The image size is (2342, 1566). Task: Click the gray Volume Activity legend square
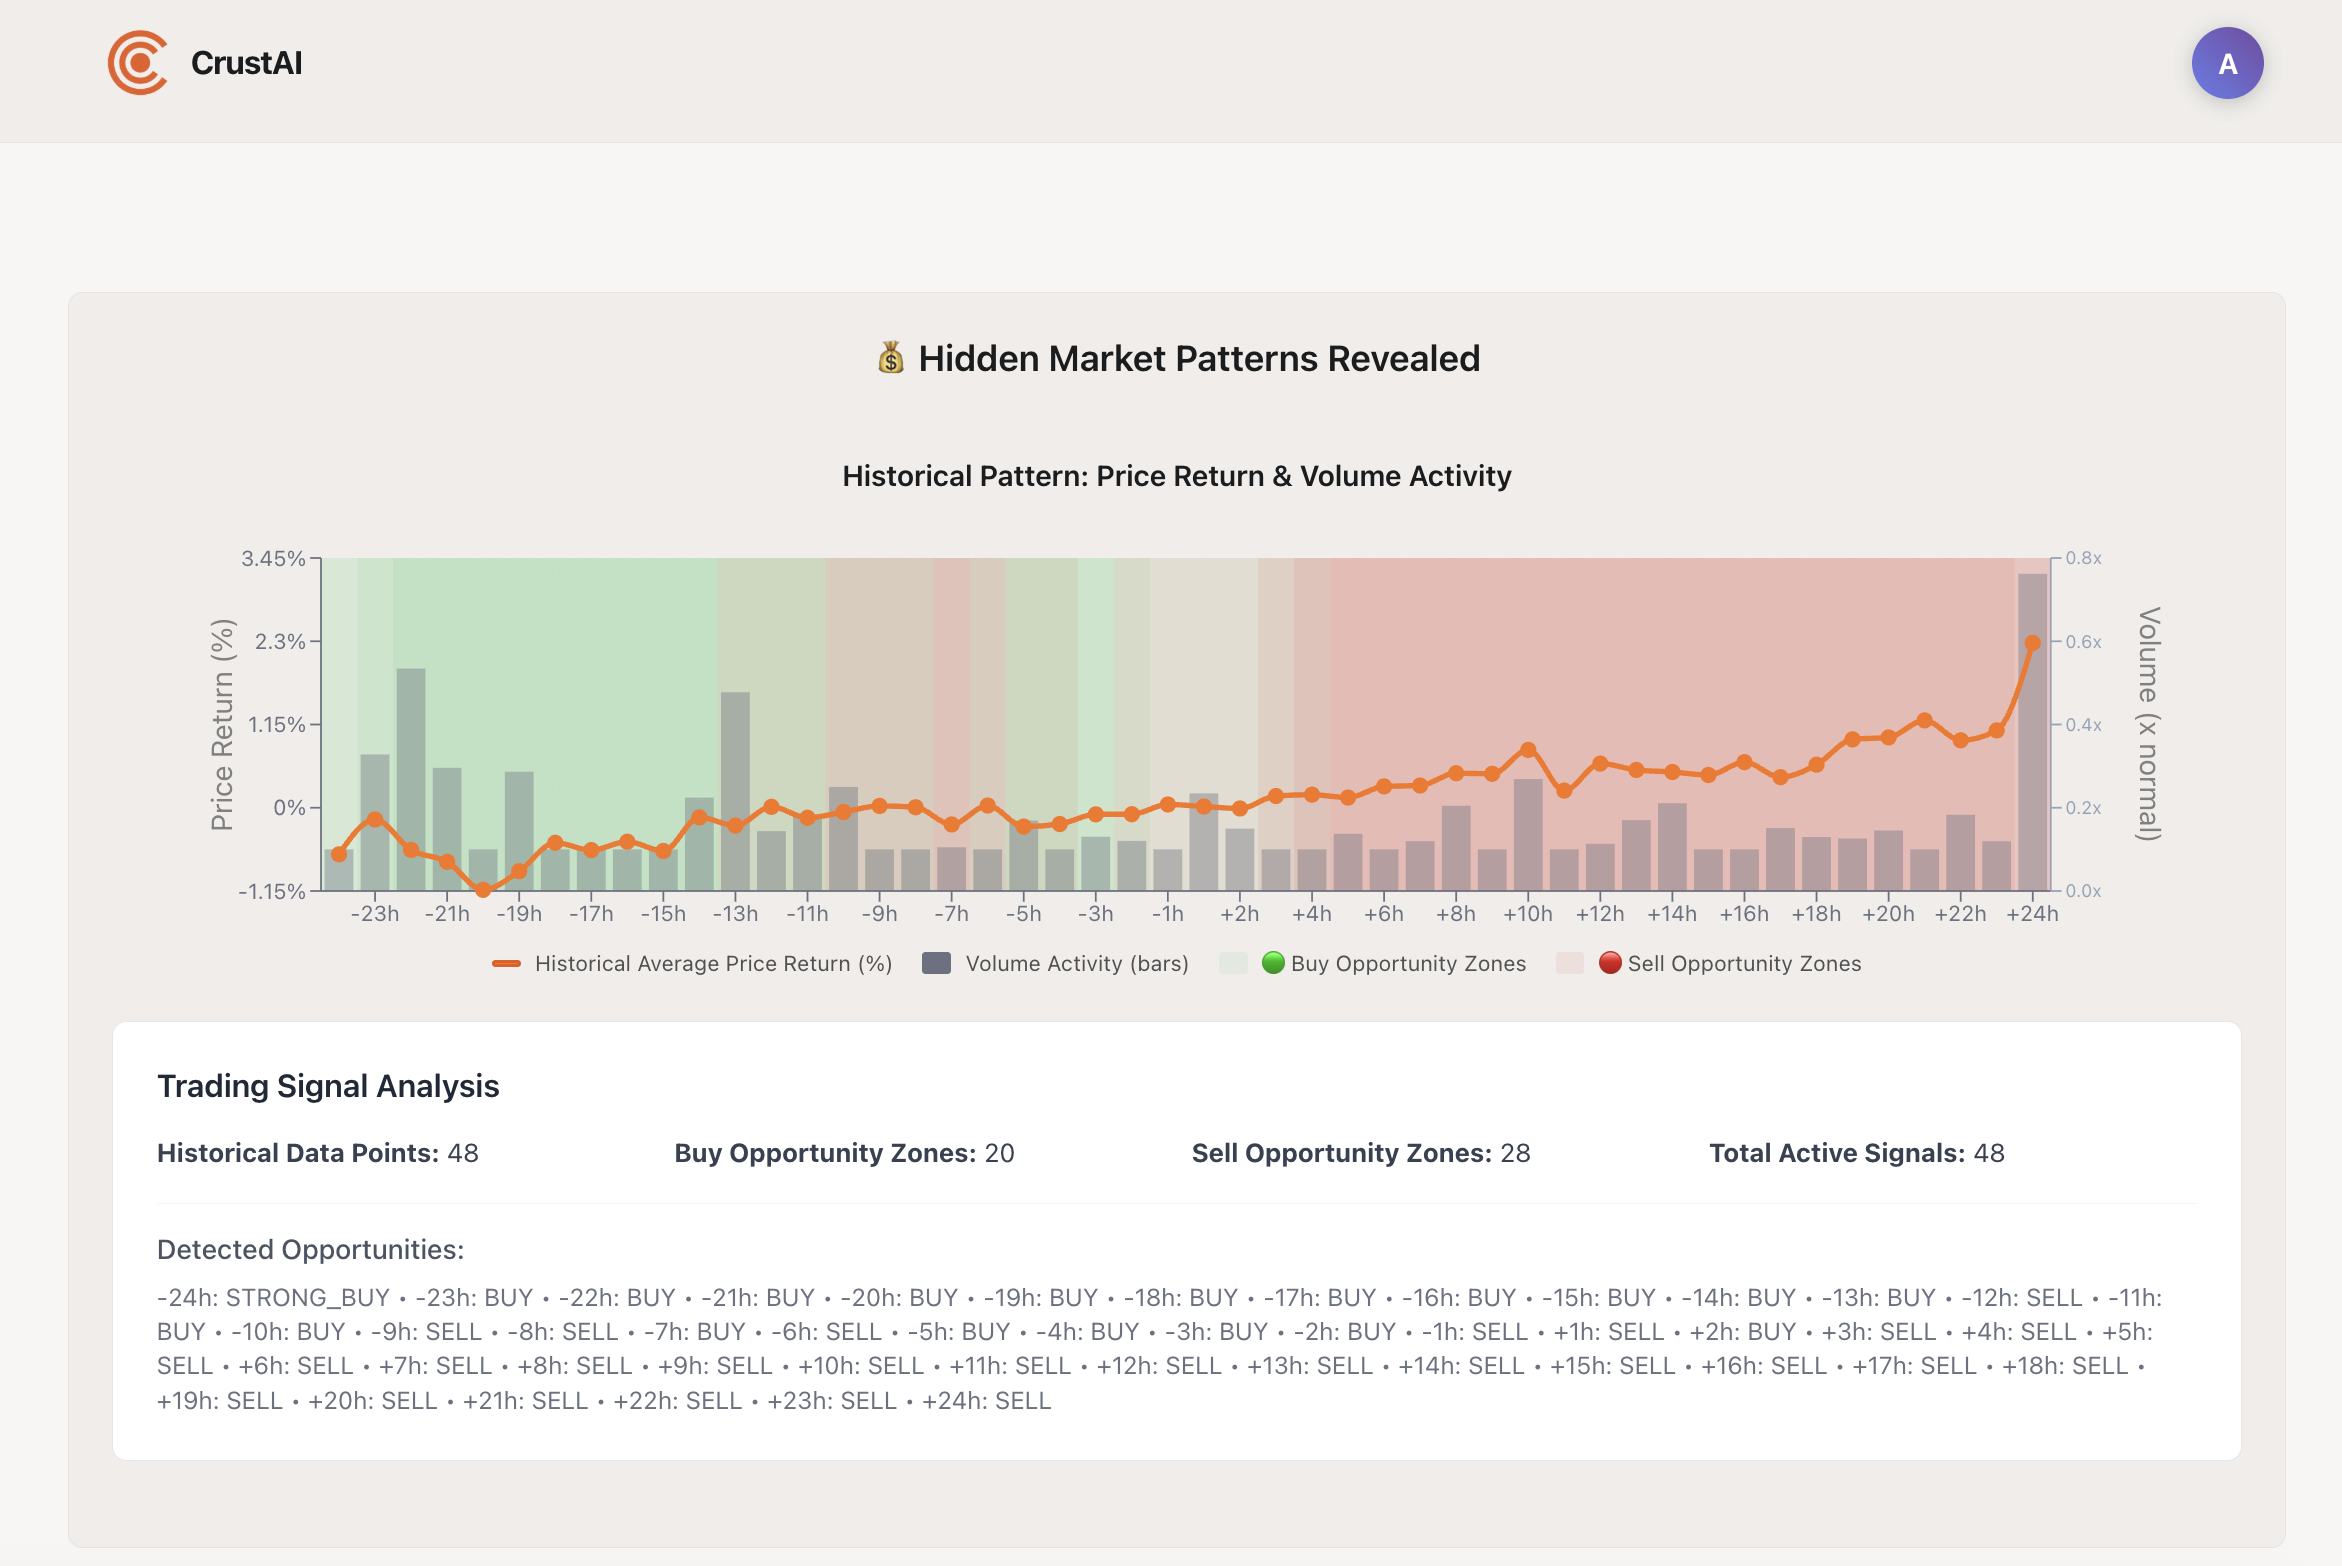pyautogui.click(x=936, y=963)
